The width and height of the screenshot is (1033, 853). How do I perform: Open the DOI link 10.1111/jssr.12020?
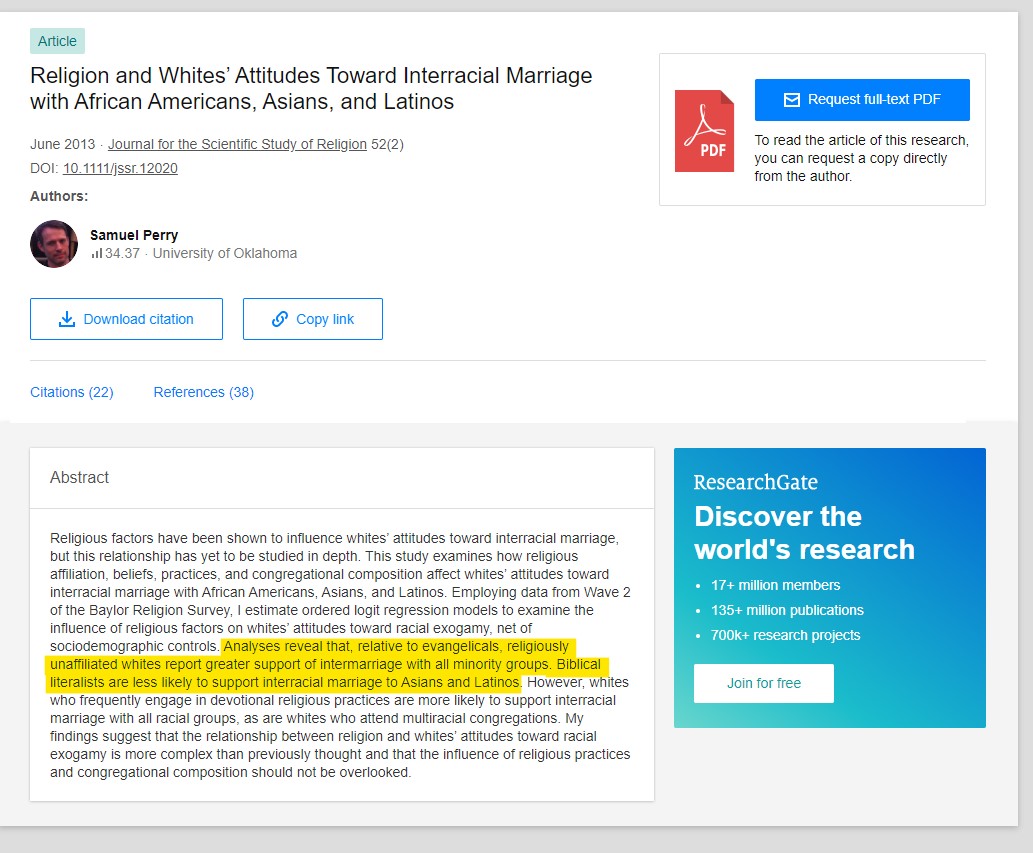click(x=120, y=169)
